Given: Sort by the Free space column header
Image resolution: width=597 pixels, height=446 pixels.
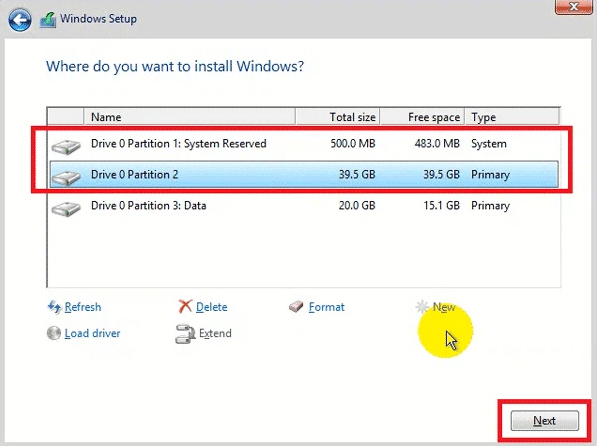Looking at the screenshot, I should pyautogui.click(x=422, y=117).
